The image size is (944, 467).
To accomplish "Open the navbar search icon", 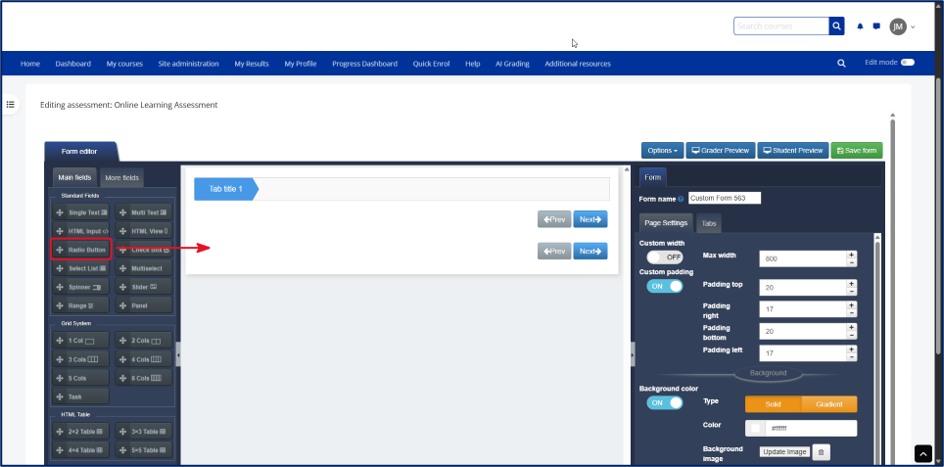I will (x=841, y=63).
